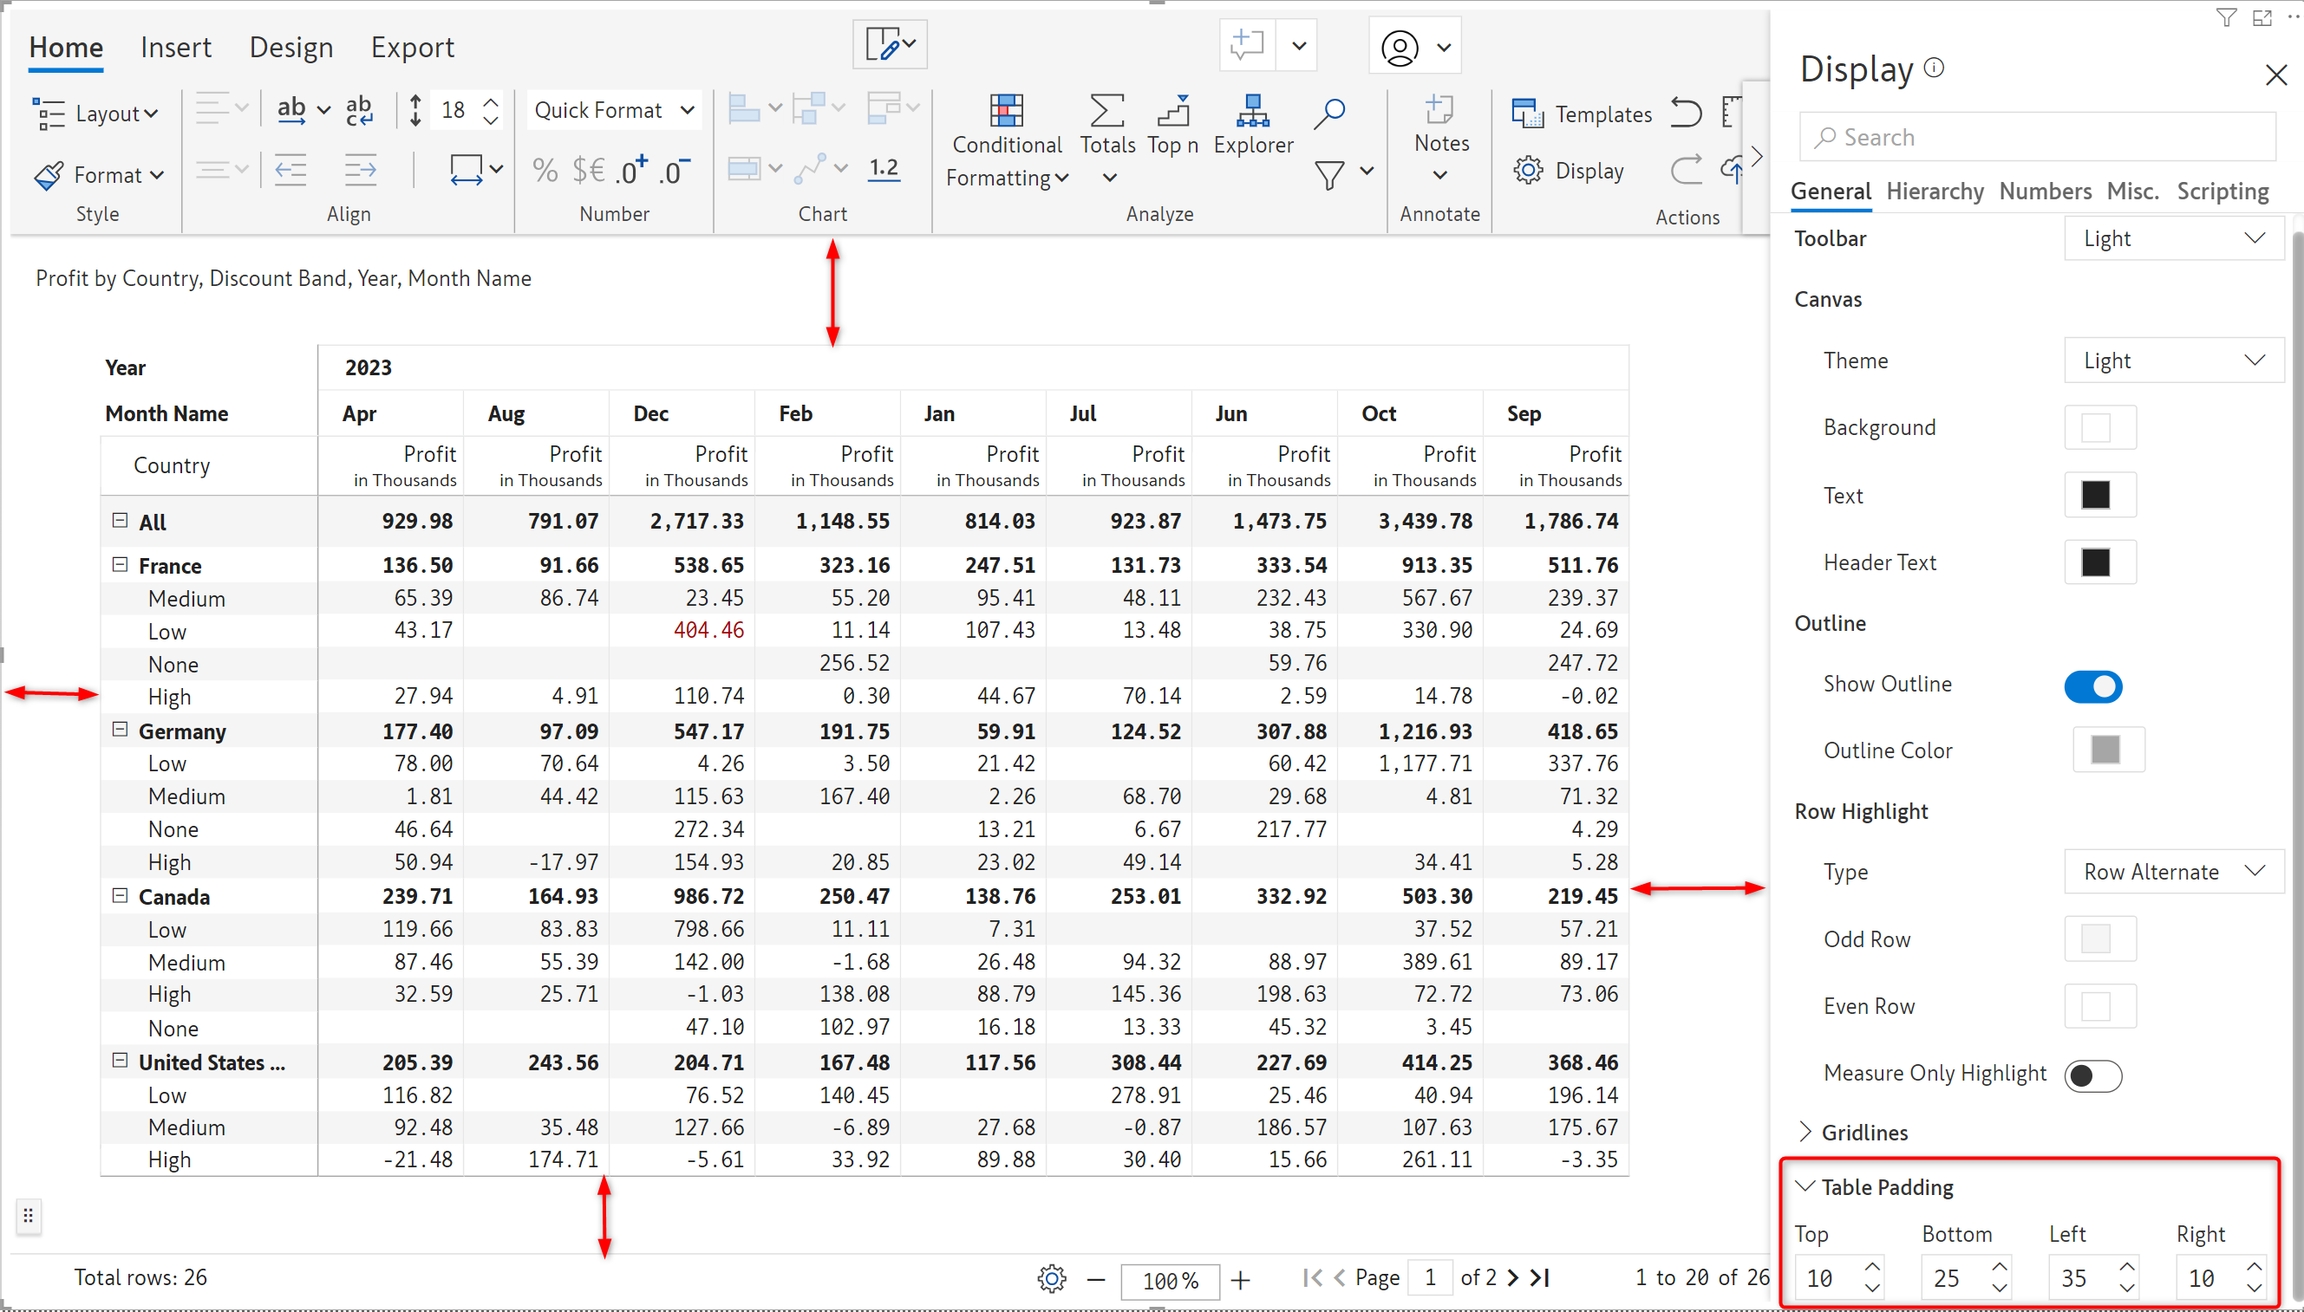
Task: Open the Hierarchy tab in Display panel
Action: [1934, 191]
